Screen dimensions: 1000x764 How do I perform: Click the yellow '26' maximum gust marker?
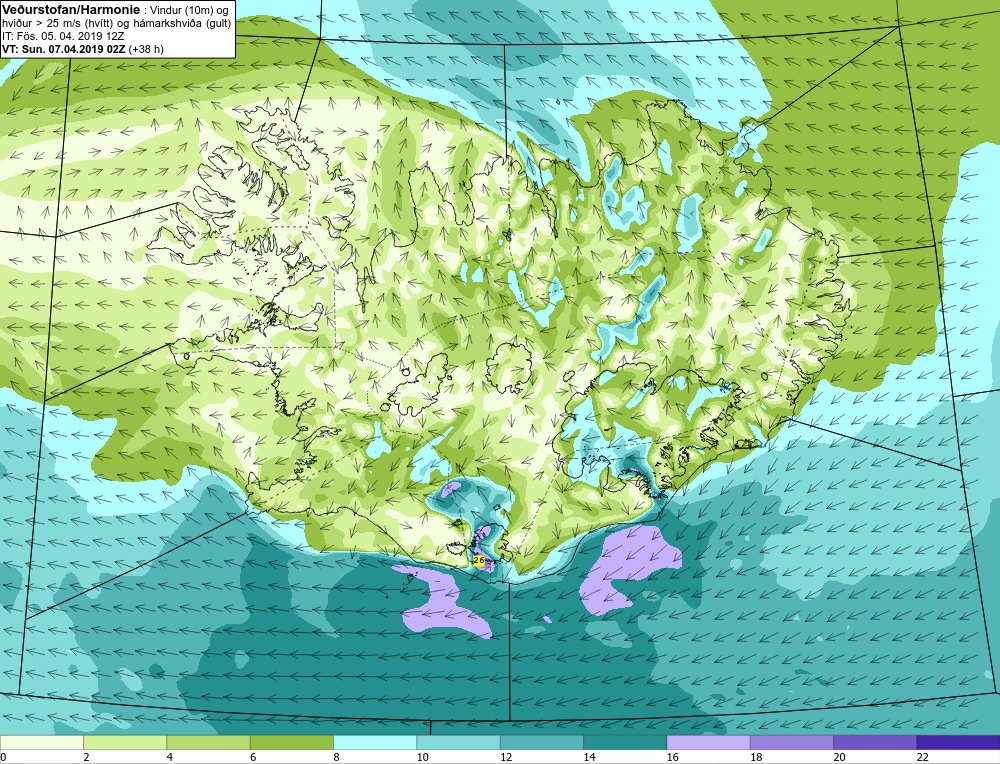coord(479,560)
